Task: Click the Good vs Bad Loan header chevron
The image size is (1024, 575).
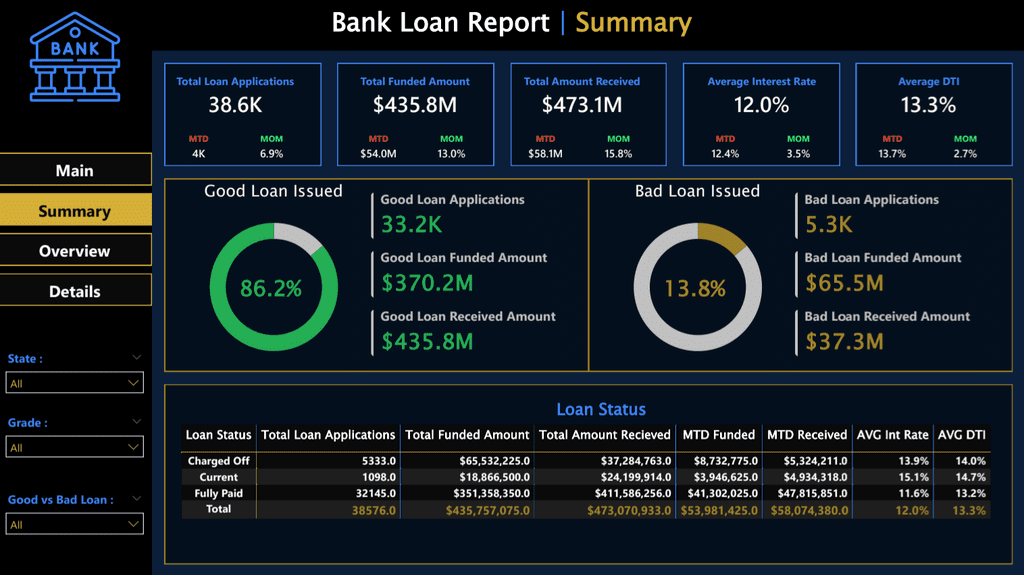Action: point(136,499)
